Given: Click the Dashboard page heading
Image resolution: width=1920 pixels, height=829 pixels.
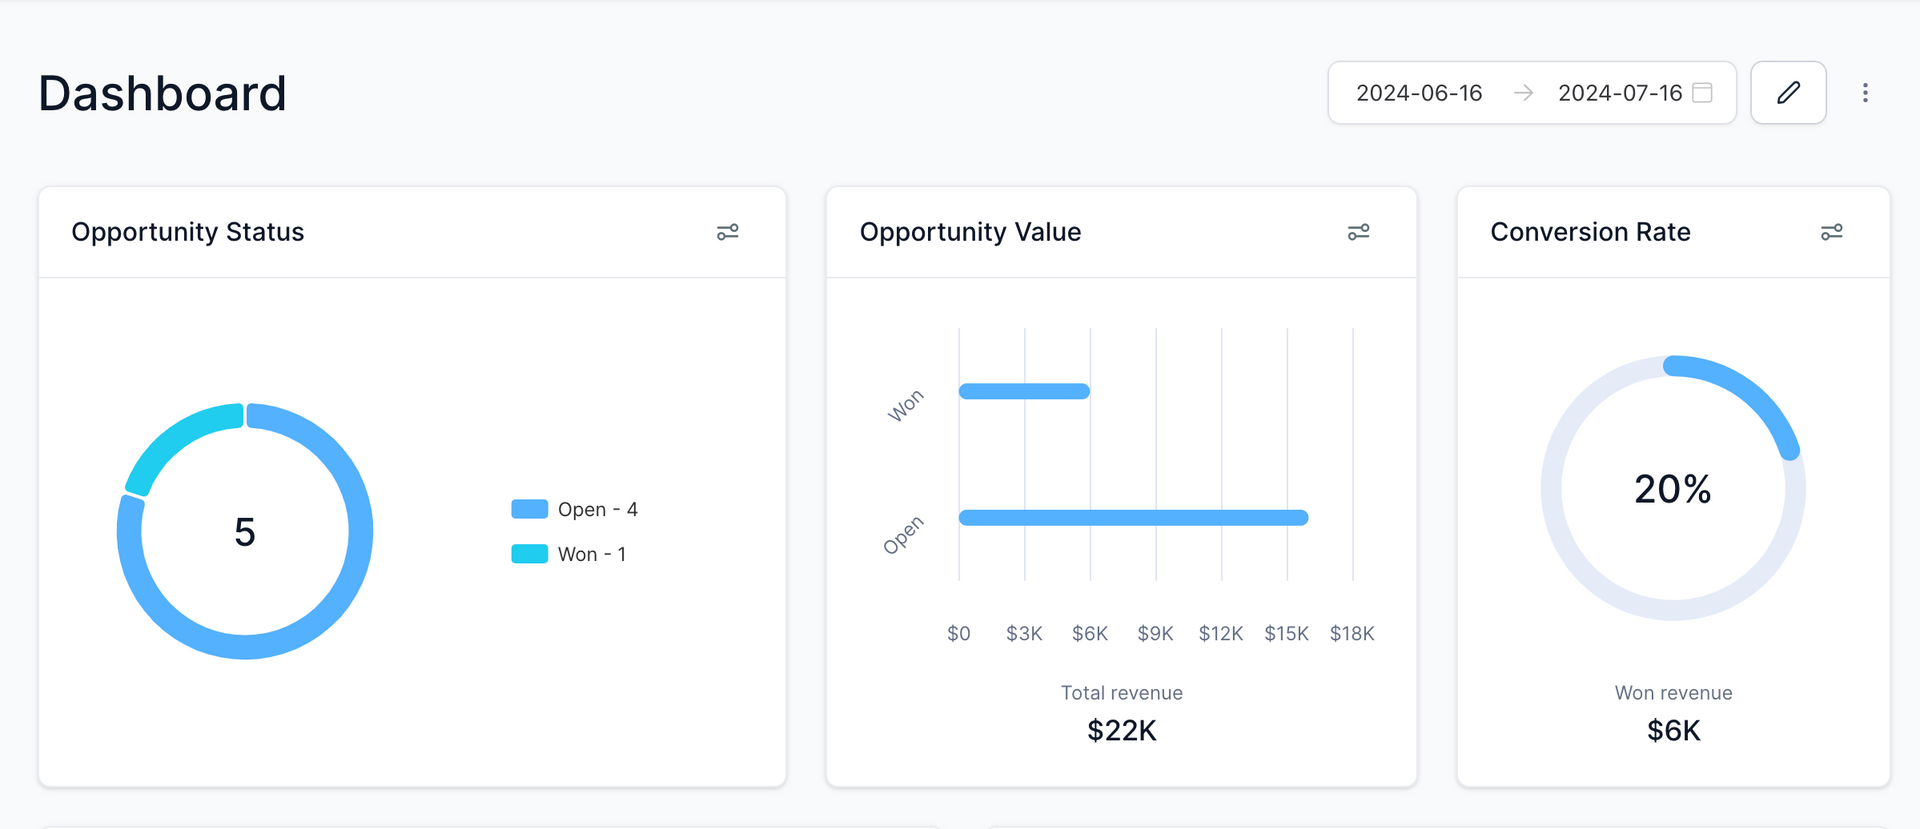Looking at the screenshot, I should click(162, 94).
